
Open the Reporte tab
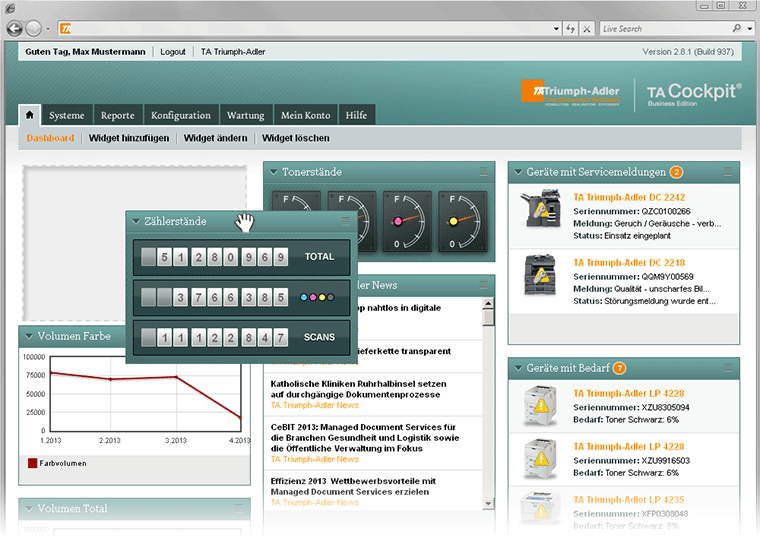click(118, 115)
